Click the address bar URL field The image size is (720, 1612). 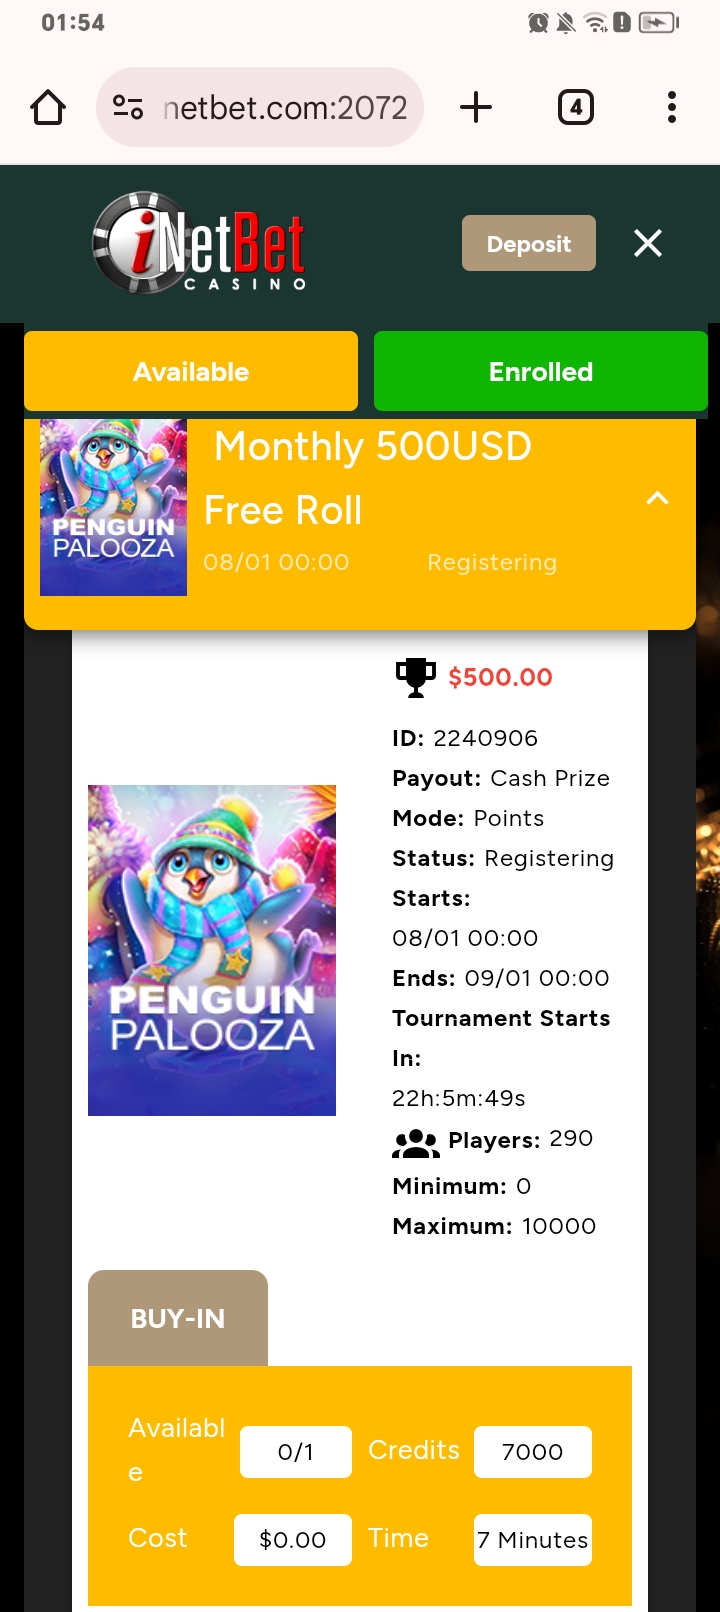click(x=285, y=107)
